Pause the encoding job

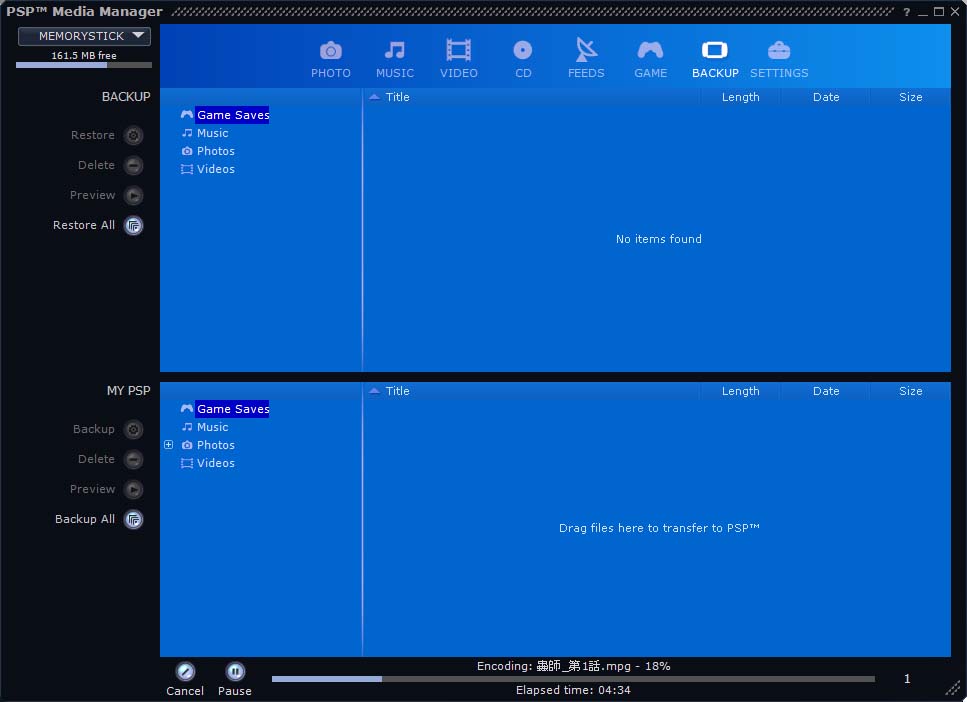coord(234,671)
